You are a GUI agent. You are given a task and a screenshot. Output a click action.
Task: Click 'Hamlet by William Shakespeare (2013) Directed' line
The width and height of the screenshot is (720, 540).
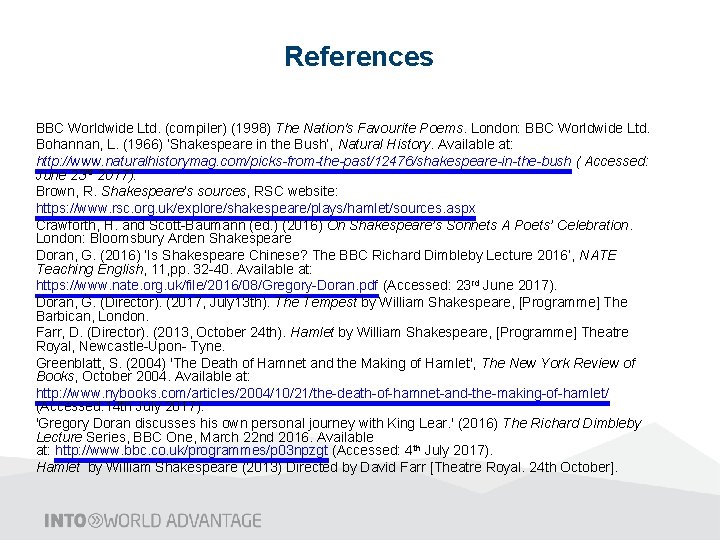327,467
